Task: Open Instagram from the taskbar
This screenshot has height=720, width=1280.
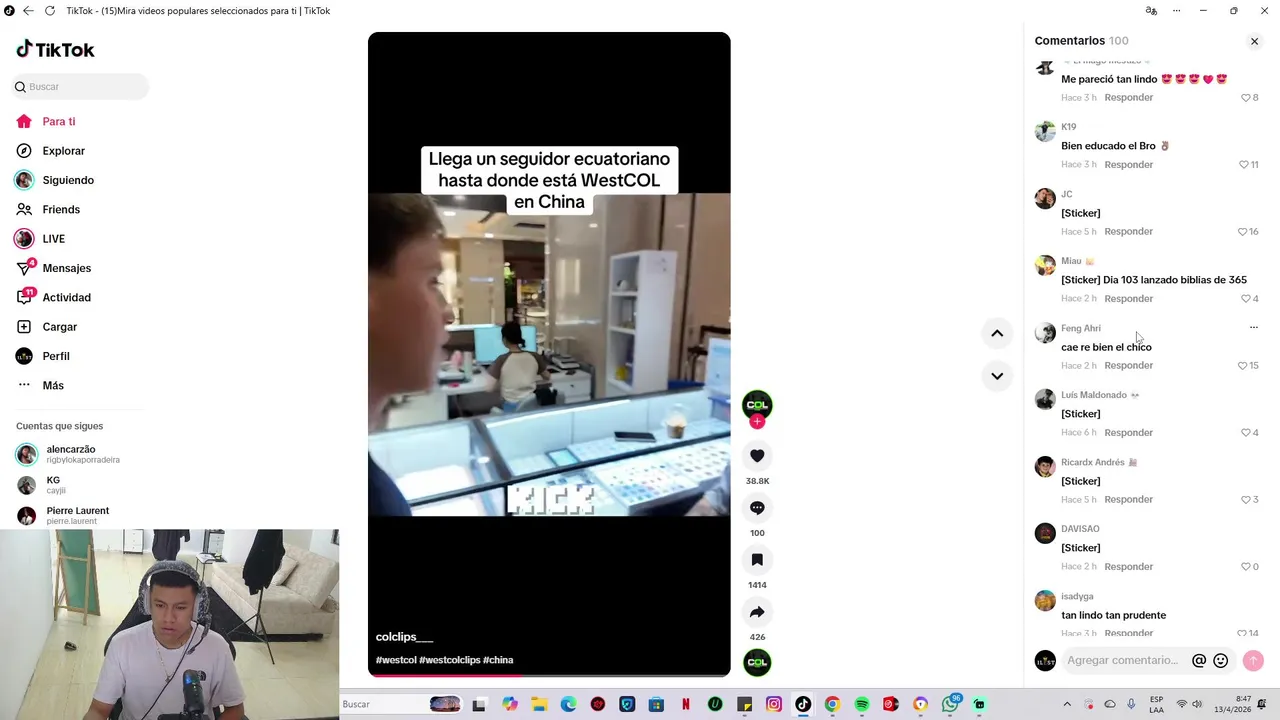Action: (x=774, y=705)
